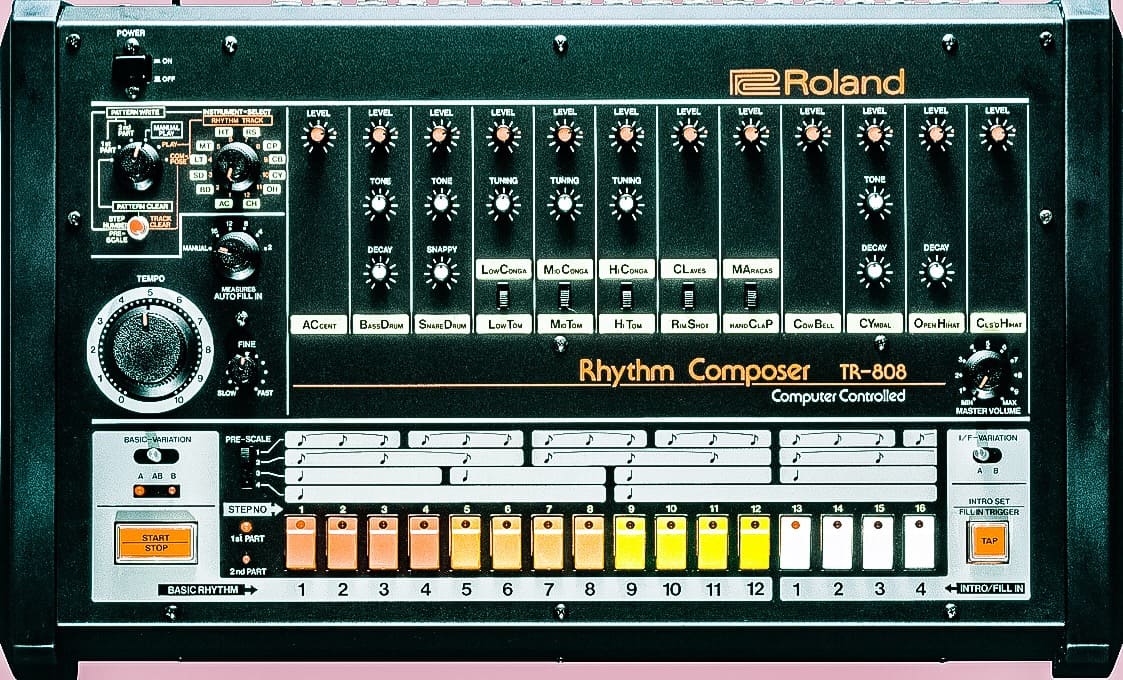This screenshot has width=1123, height=680.
Task: Click the Mid Tom Level knob
Action: (564, 135)
